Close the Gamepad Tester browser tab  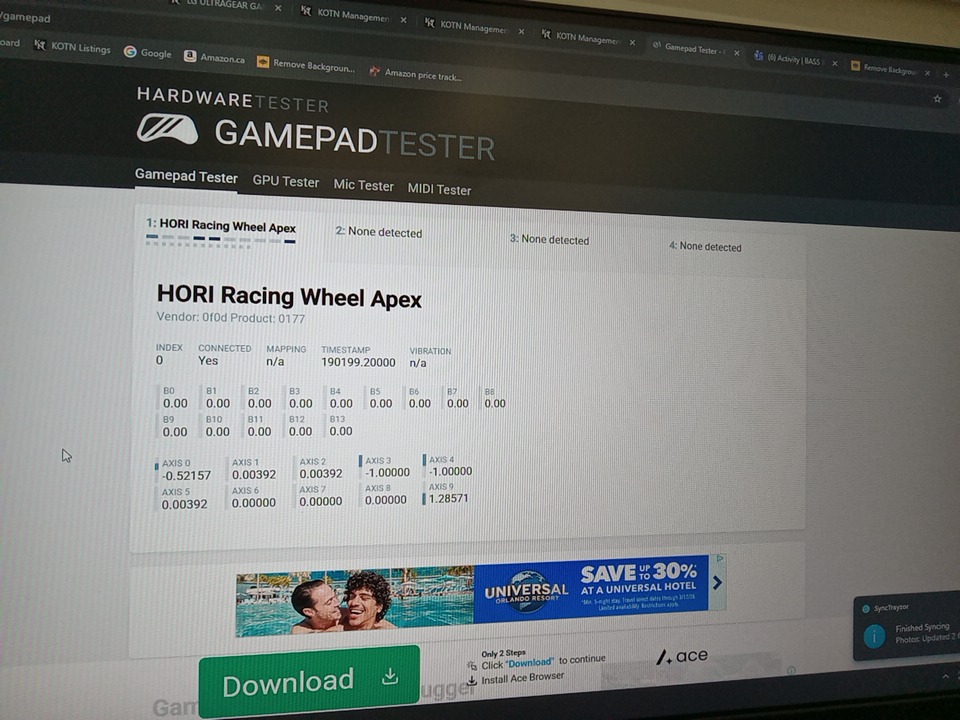click(x=737, y=52)
